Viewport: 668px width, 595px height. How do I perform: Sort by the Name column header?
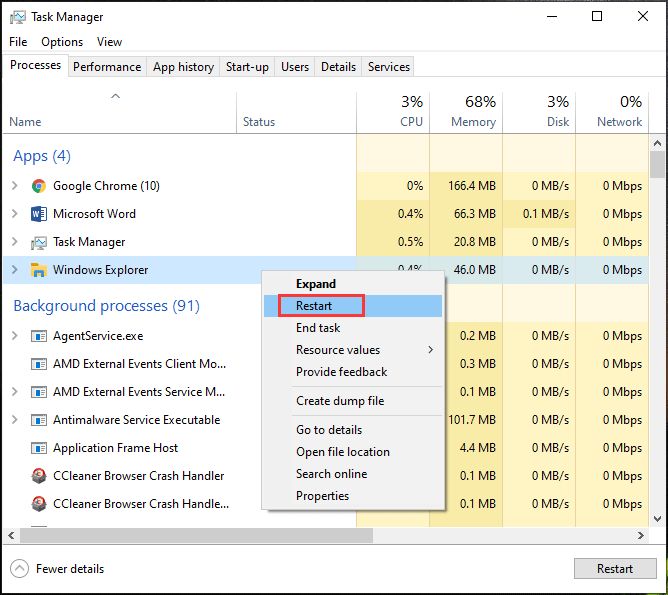tap(119, 112)
